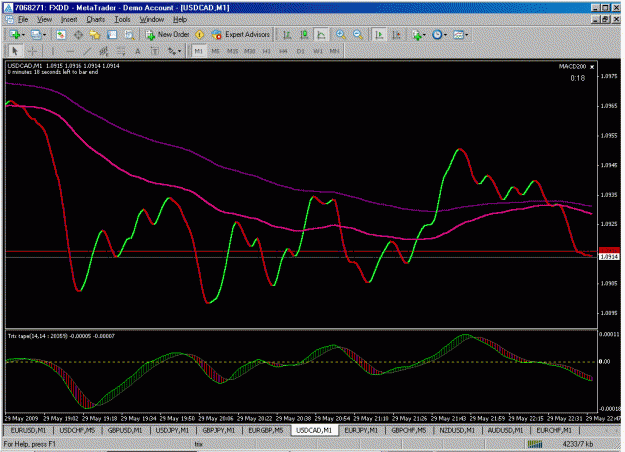Select the Trendline drawing tool

[87, 51]
